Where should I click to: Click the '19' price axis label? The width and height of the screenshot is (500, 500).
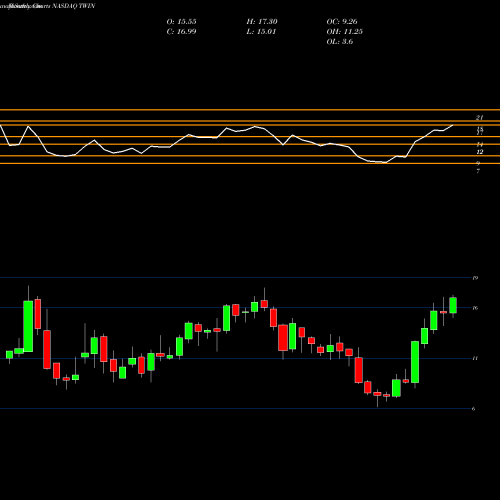(475, 278)
